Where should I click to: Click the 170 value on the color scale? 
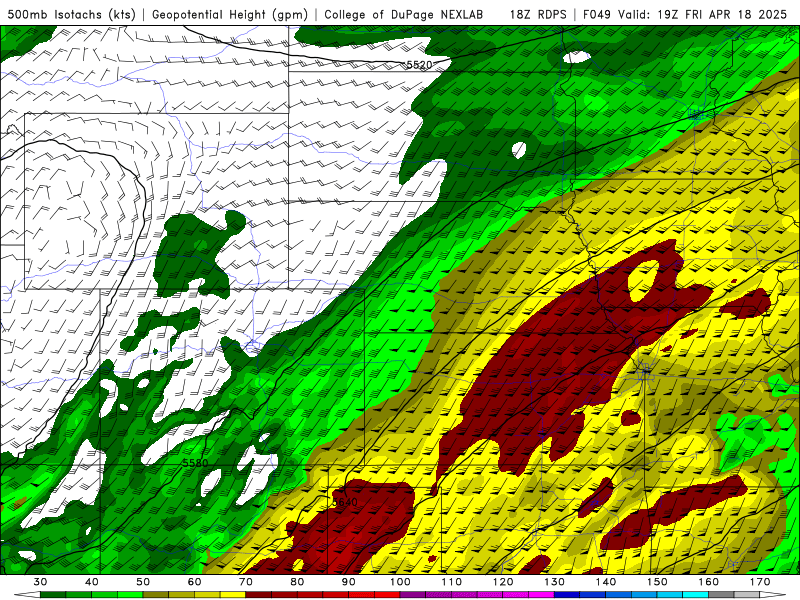click(x=760, y=582)
